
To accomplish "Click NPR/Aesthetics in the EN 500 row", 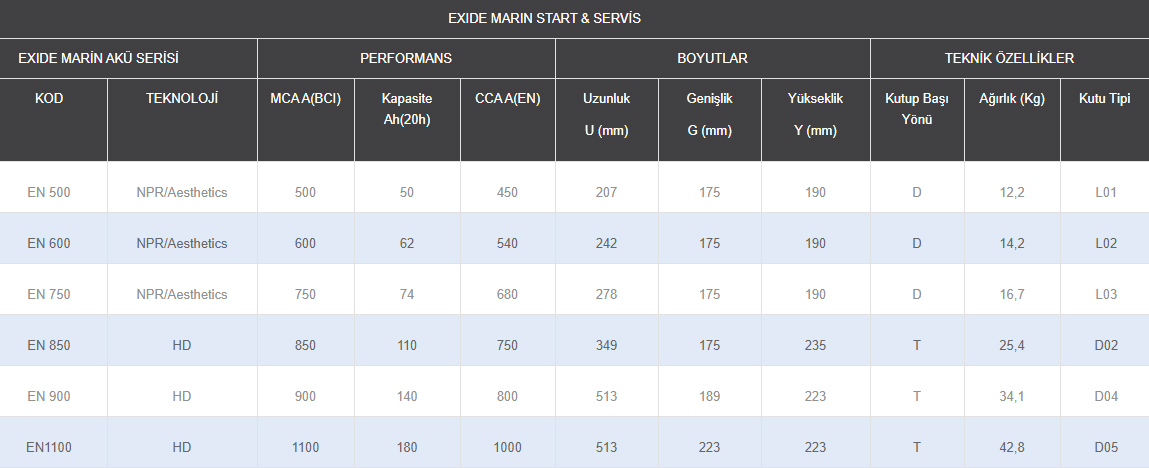I will pyautogui.click(x=182, y=193).
